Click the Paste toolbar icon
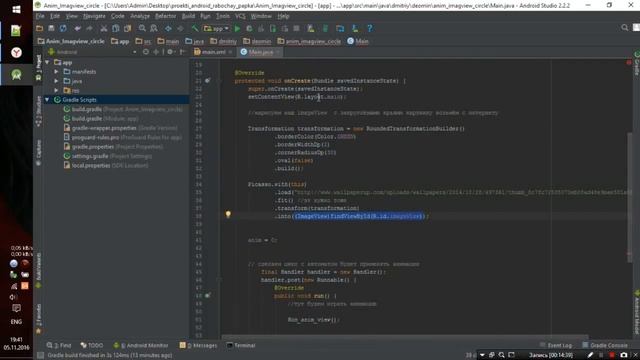Image resolution: width=640 pixels, height=360 pixels. 127,29
